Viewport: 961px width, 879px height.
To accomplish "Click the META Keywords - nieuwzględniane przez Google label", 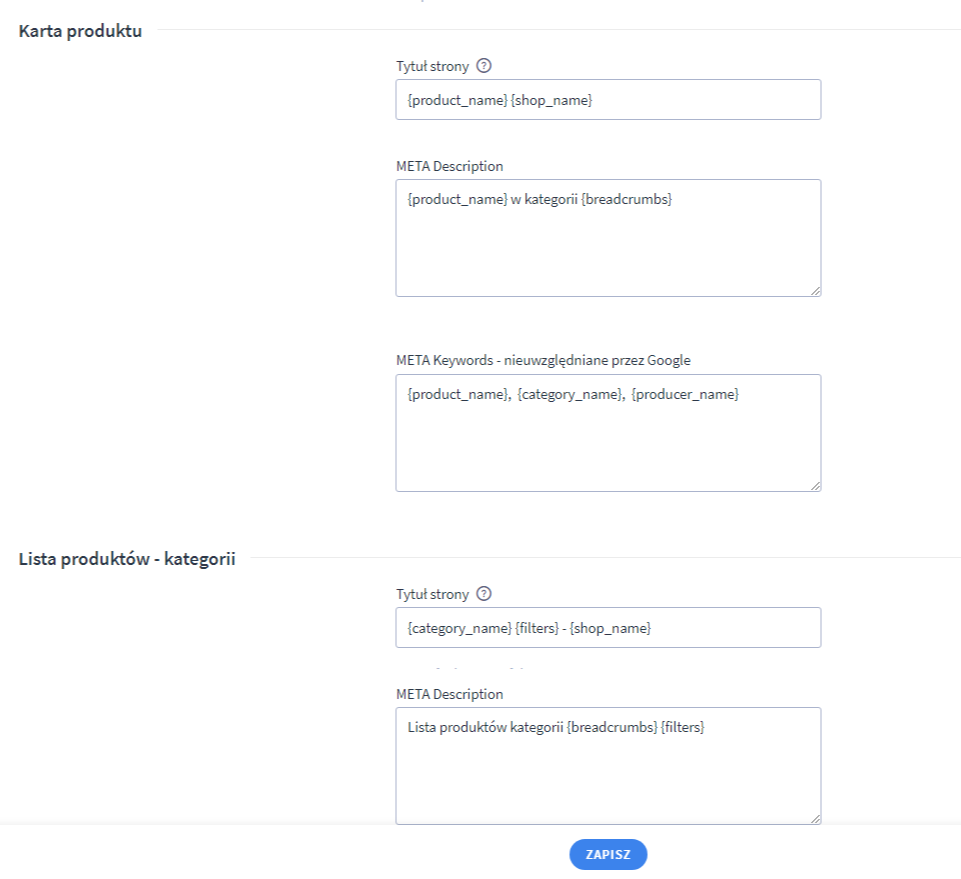I will [543, 360].
